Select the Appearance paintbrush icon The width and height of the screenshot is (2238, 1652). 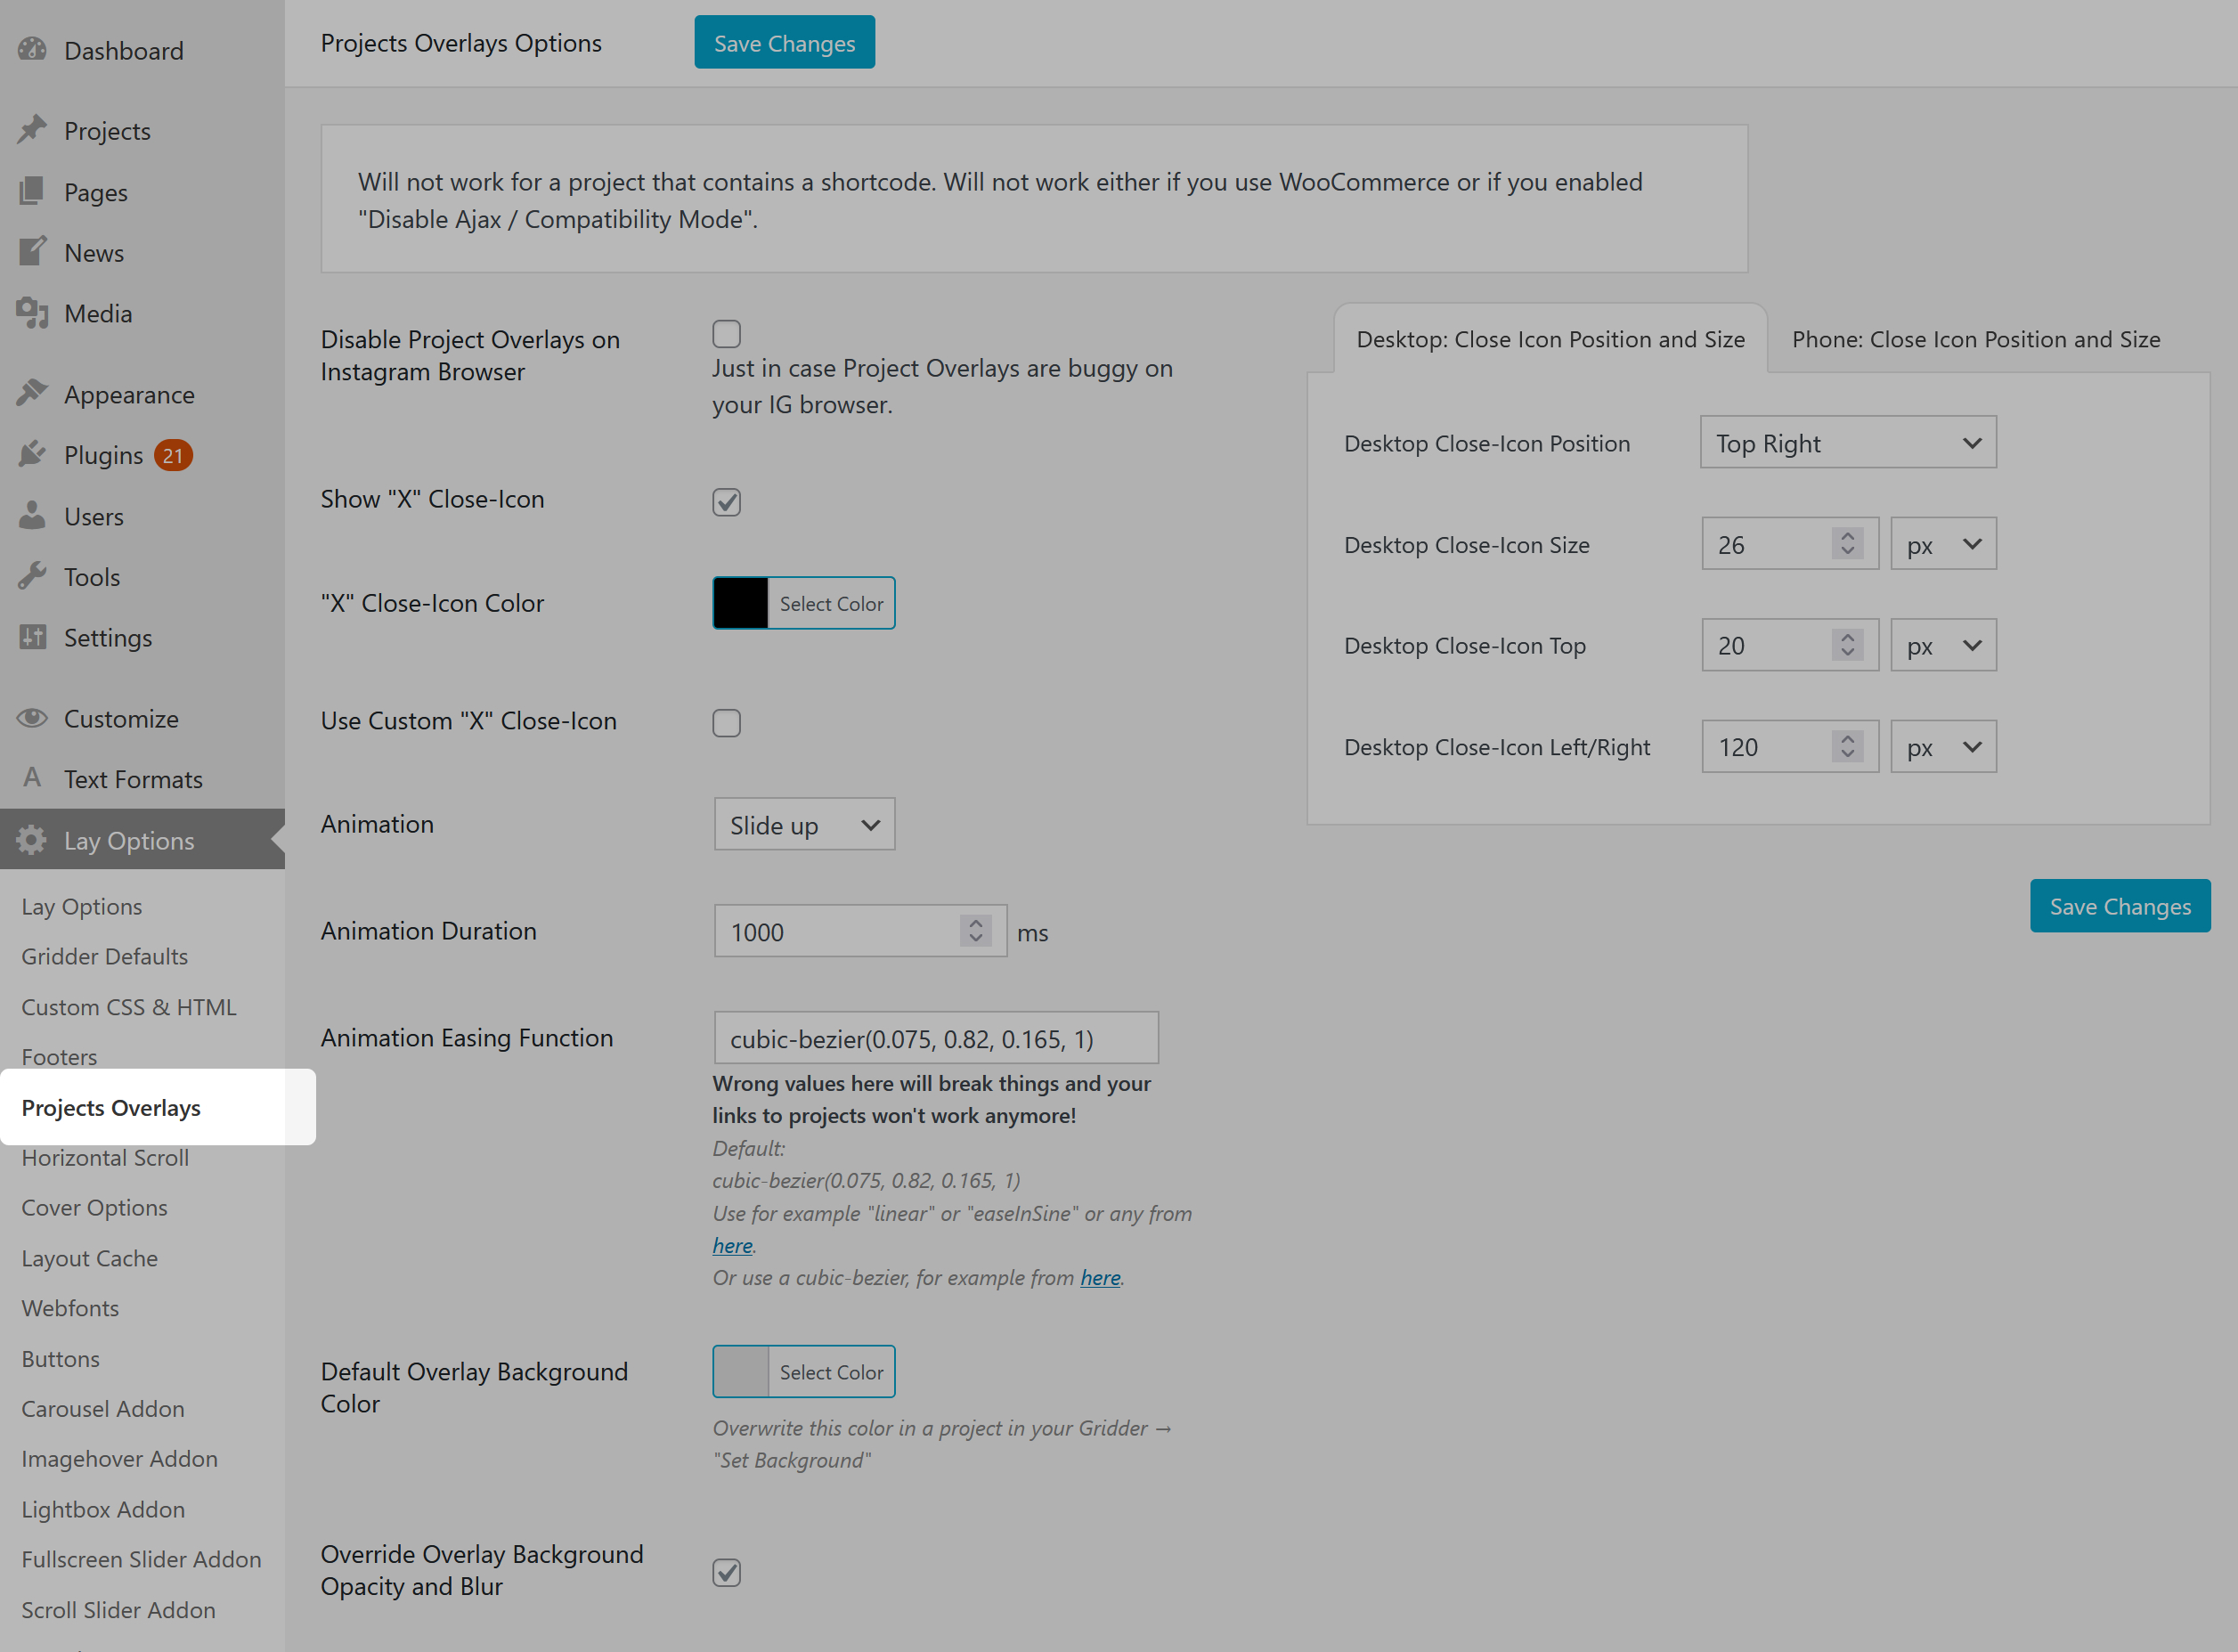click(x=33, y=393)
